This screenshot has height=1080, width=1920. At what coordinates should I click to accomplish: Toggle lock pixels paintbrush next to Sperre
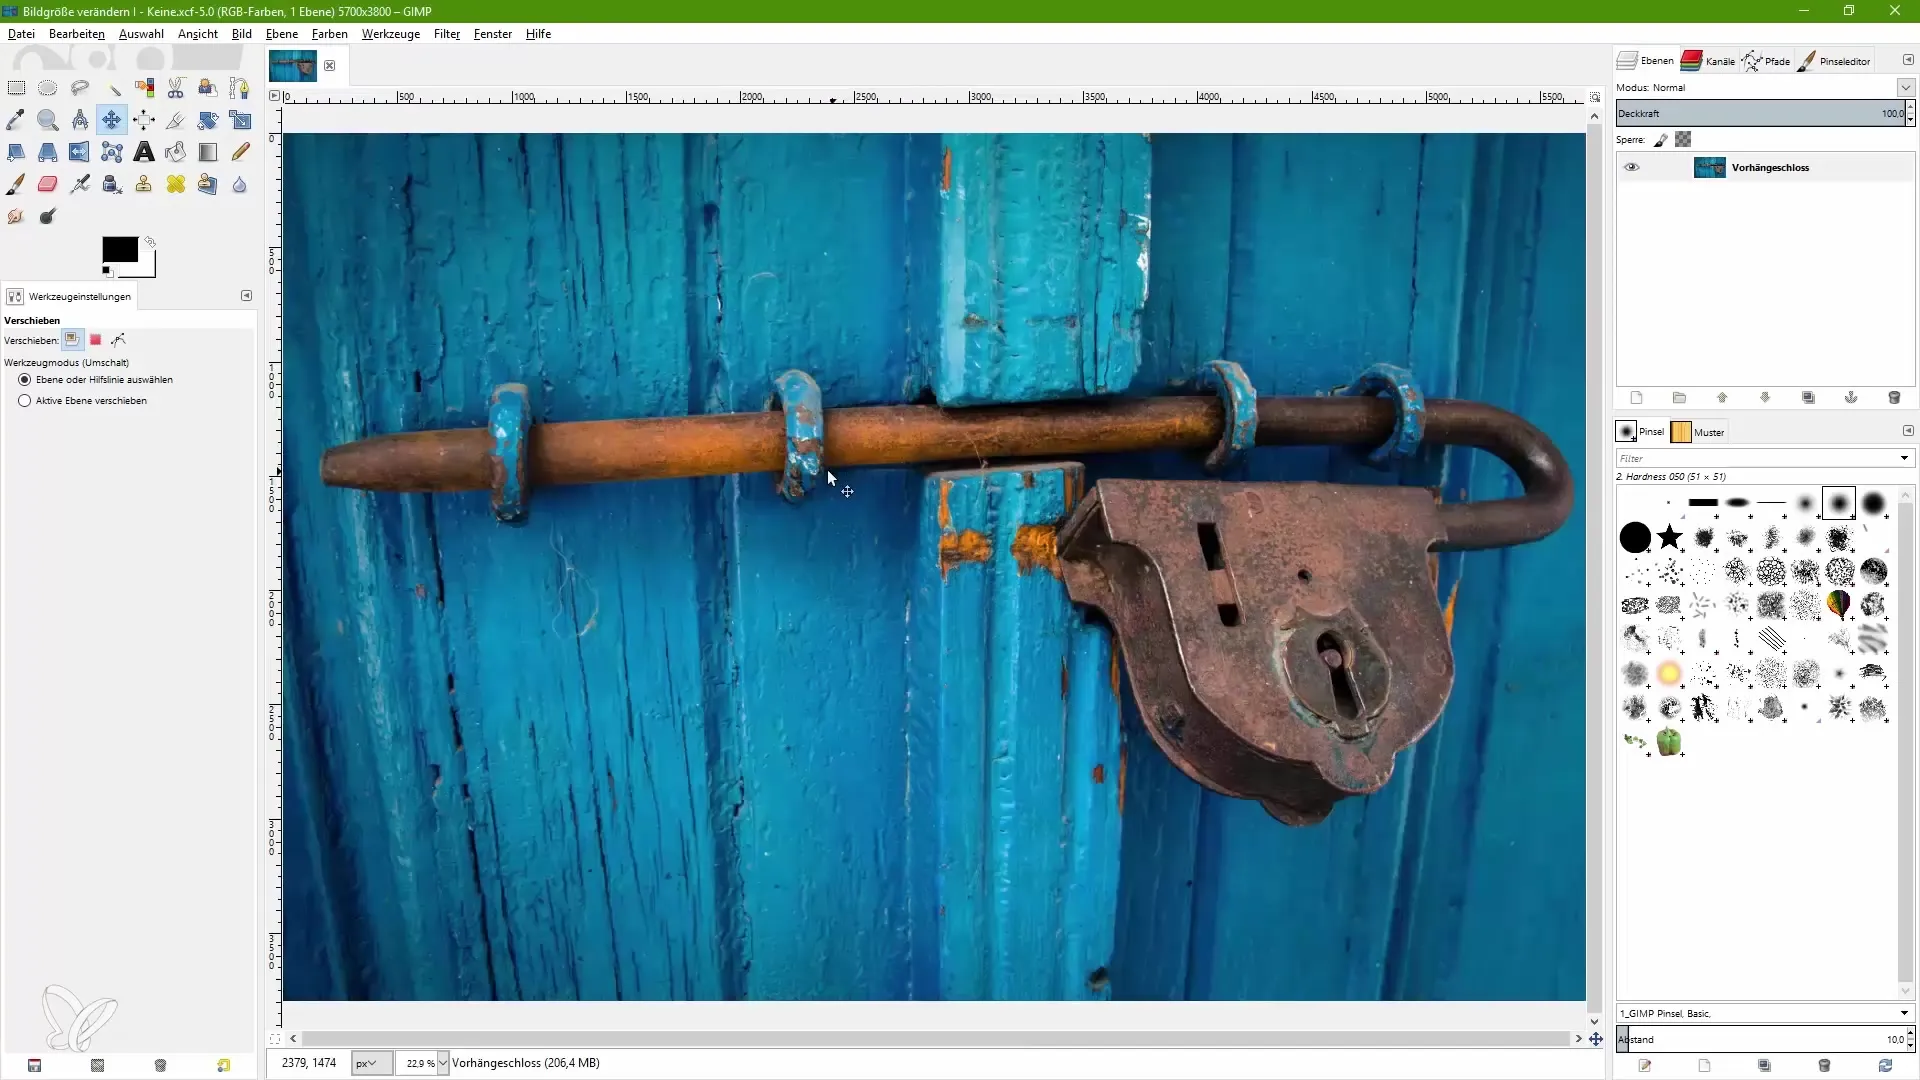[1661, 140]
